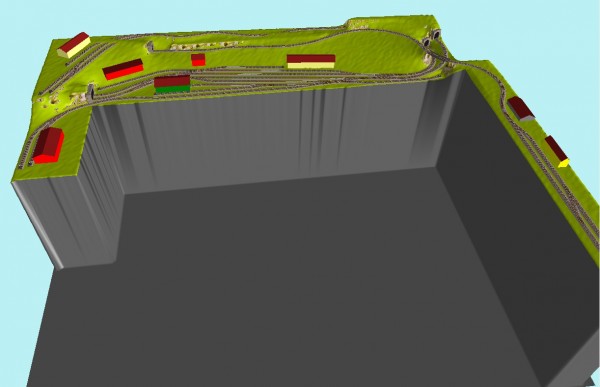Select the curved track beside the red engine shed
The image size is (600, 387).
point(33,142)
